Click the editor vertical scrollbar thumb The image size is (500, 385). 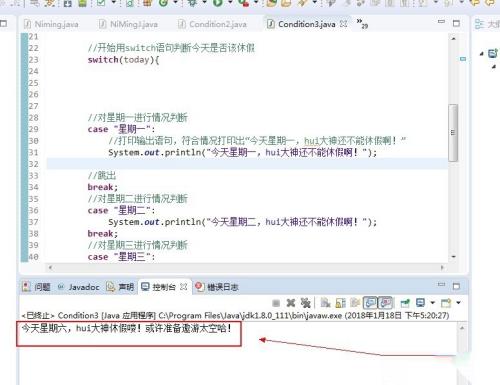coord(453,133)
